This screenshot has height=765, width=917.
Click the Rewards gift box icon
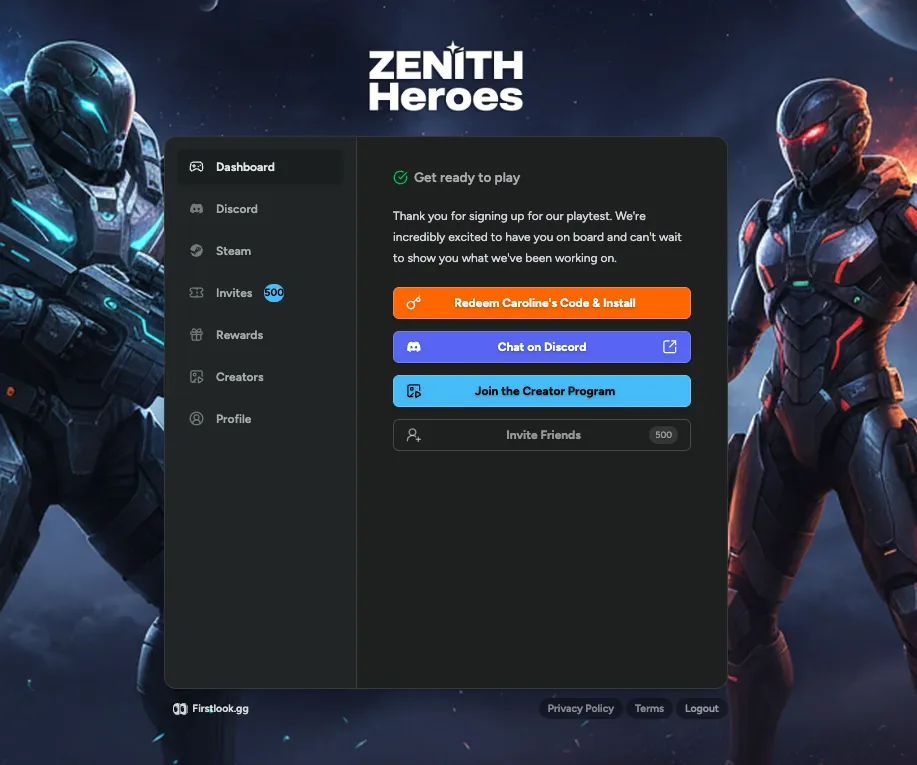click(x=197, y=335)
